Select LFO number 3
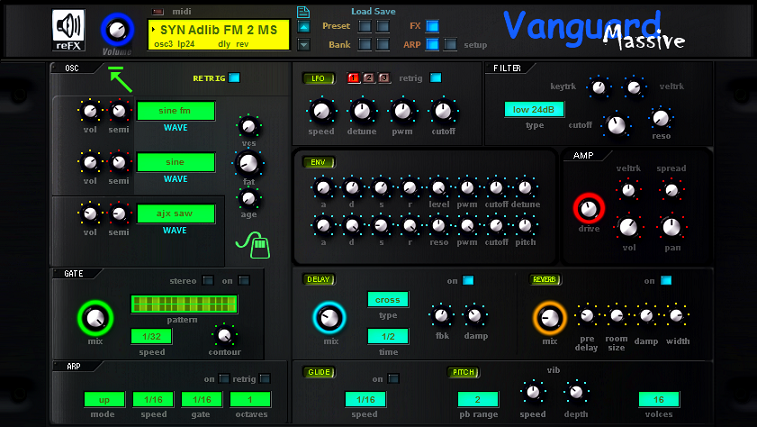 click(384, 78)
